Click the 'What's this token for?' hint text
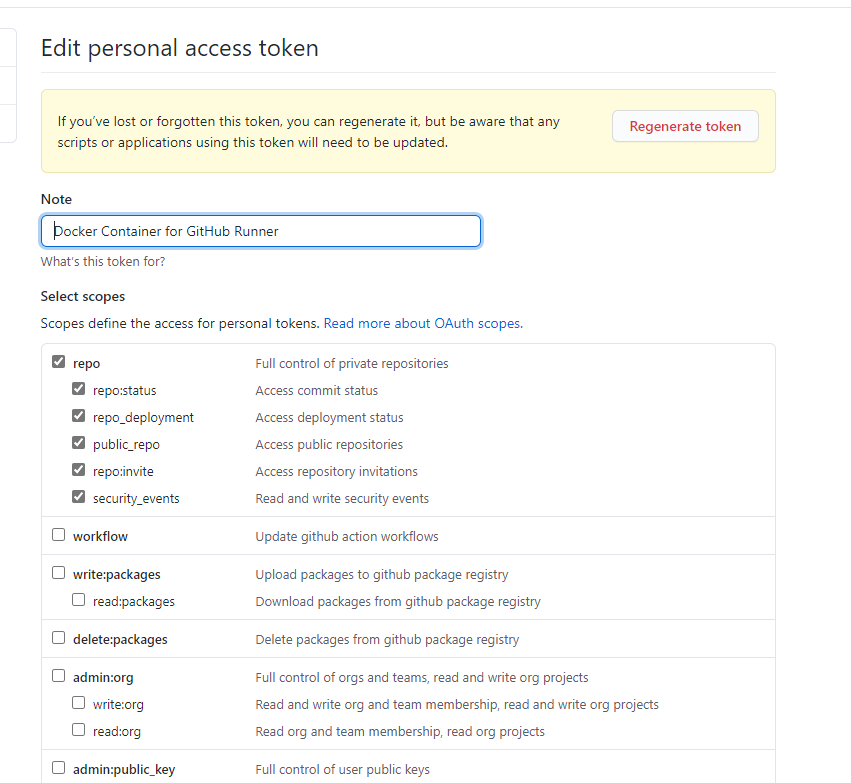 click(103, 262)
